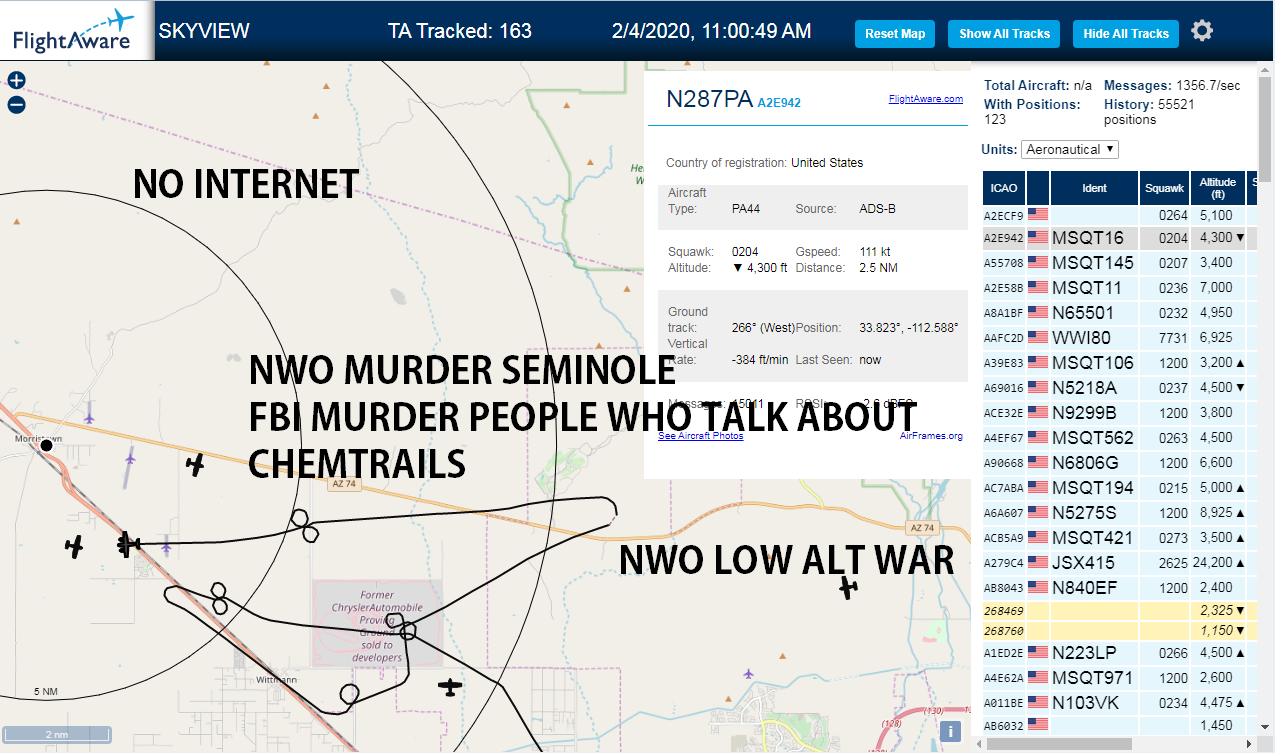The image size is (1275, 753).
Task: Select aircraft row MSQT971
Action: pos(1120,678)
